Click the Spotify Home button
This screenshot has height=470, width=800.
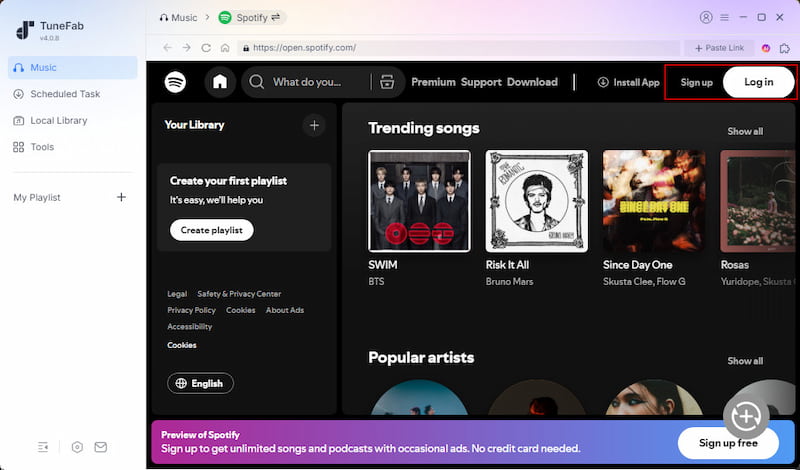pos(220,82)
